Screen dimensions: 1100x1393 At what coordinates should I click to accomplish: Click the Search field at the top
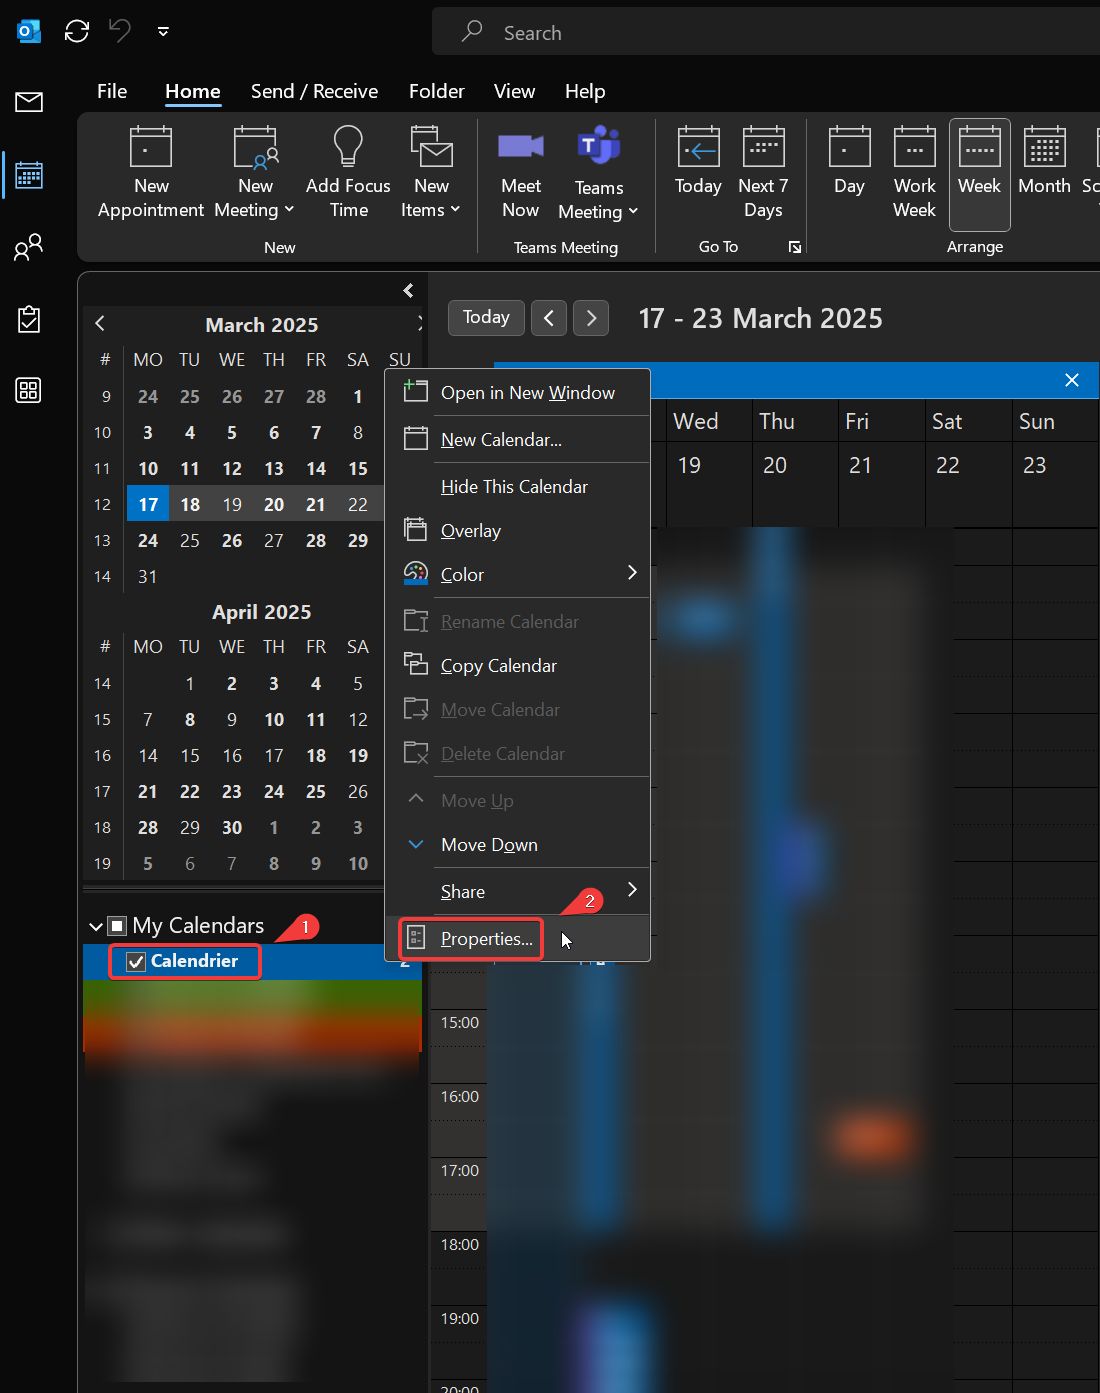[x=700, y=32]
